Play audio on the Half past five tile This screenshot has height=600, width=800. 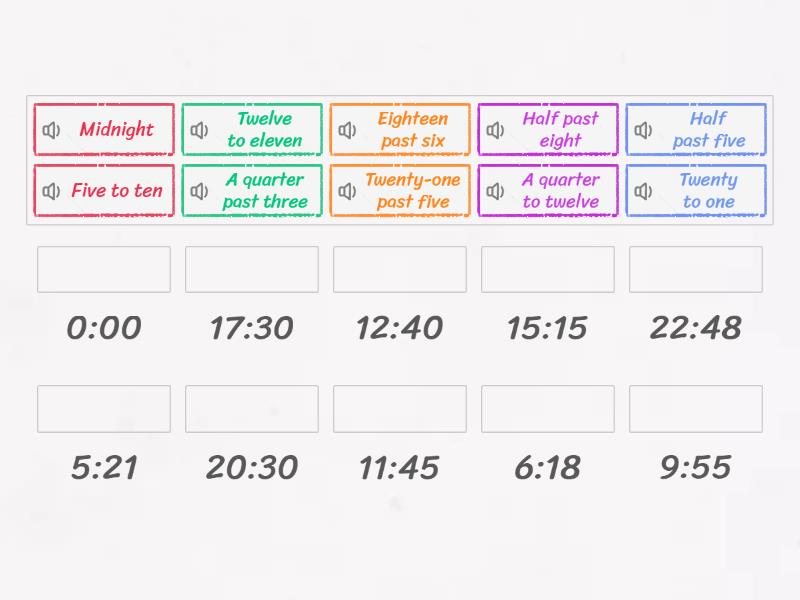click(x=643, y=129)
